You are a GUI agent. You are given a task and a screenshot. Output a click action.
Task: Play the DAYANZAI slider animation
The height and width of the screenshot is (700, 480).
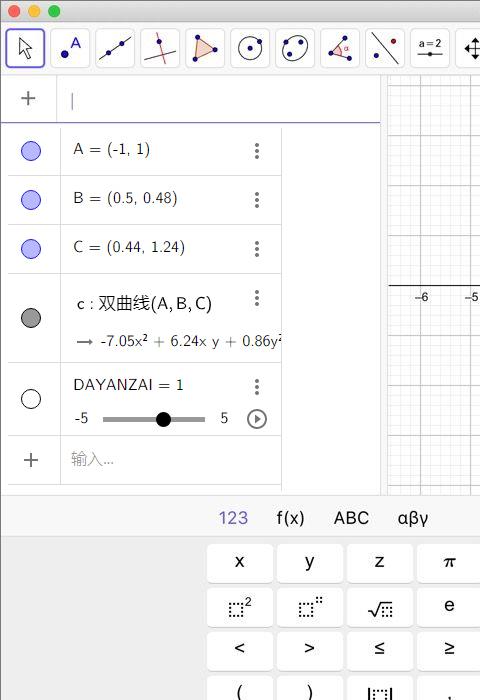257,419
